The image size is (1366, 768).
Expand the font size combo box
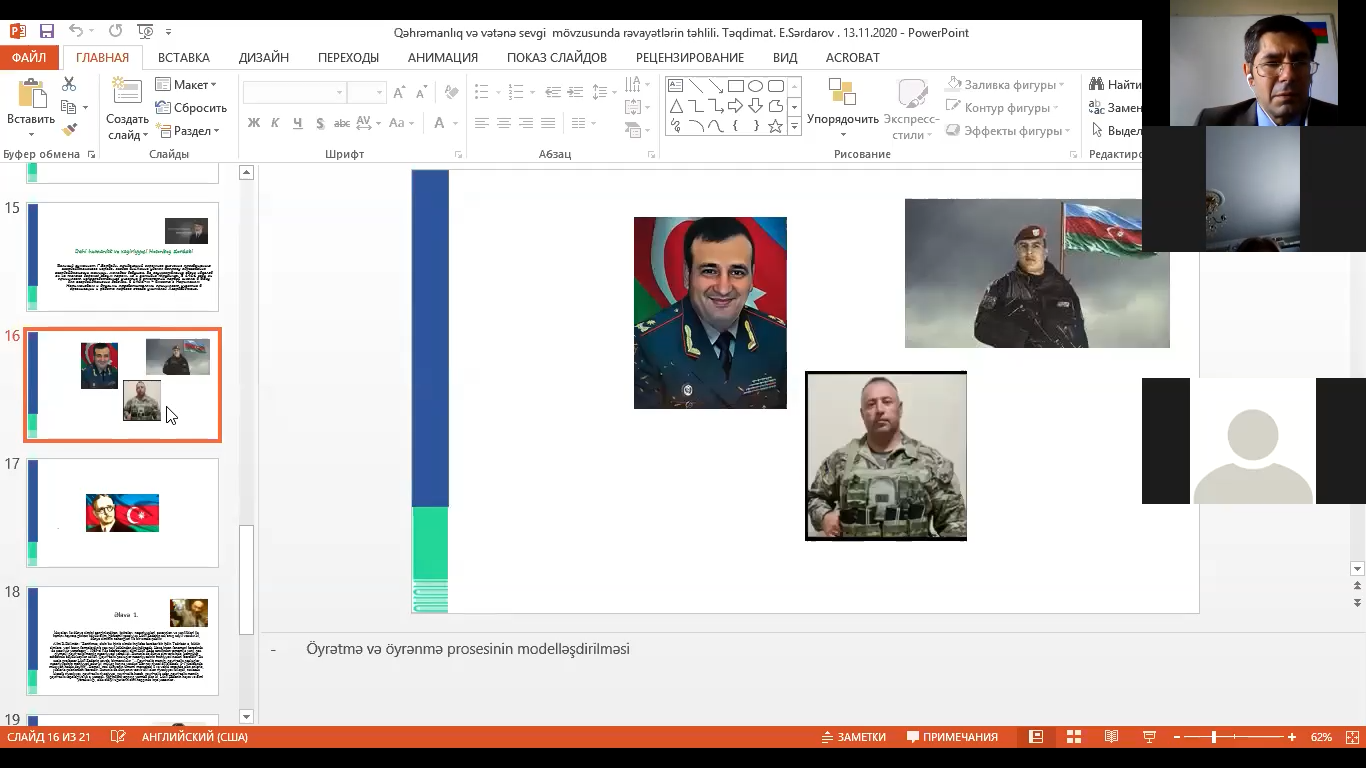380,92
